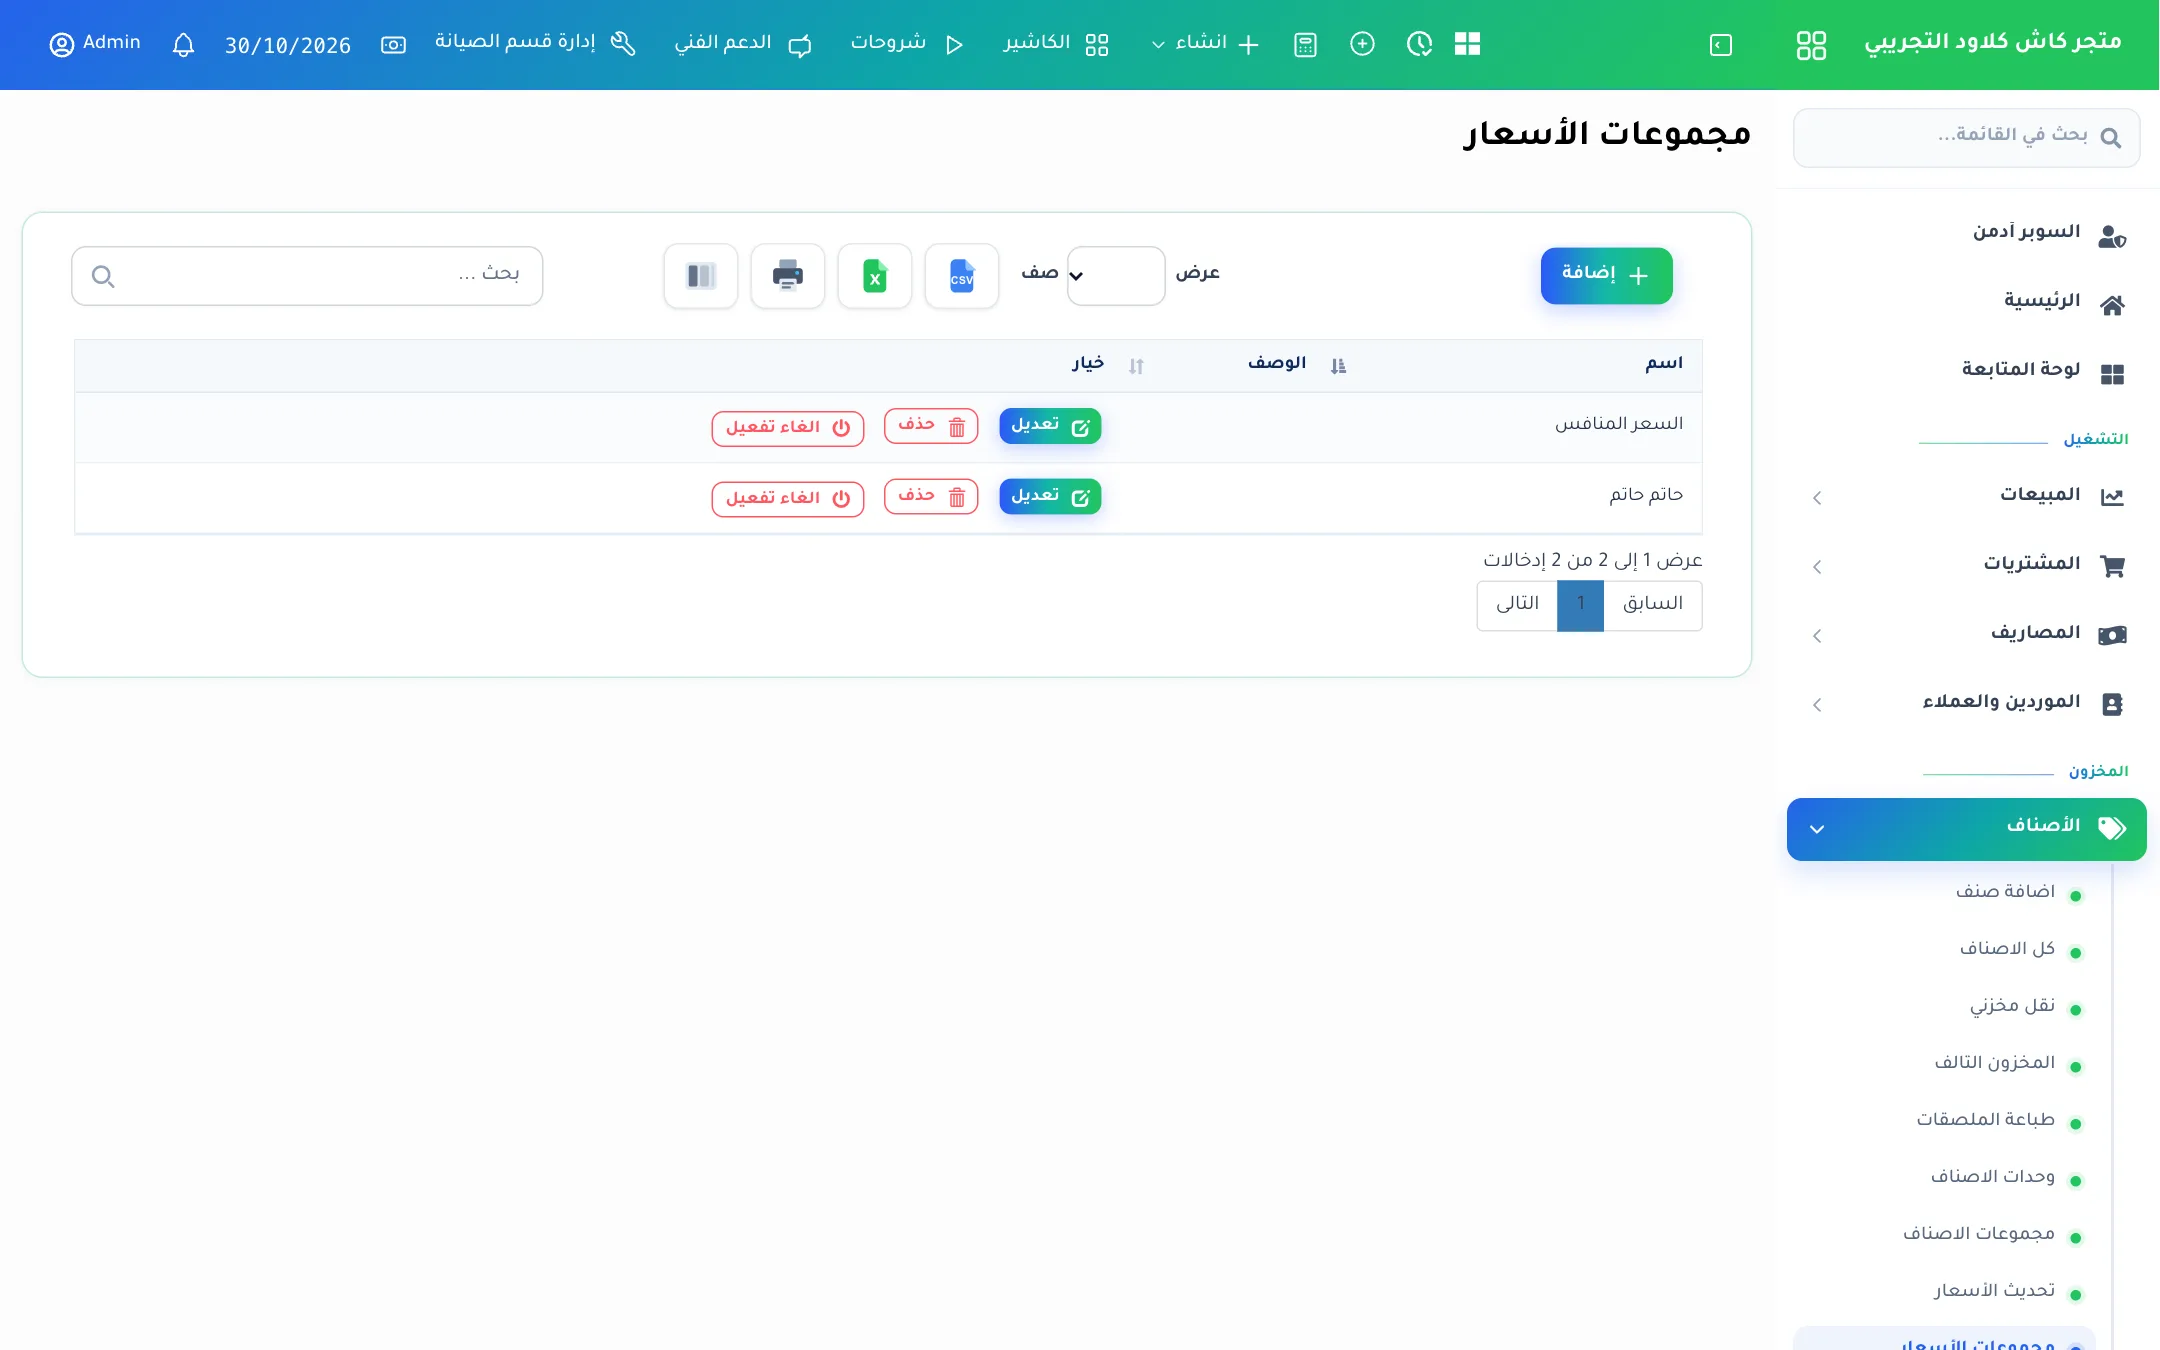This screenshot has width=2160, height=1350.
Task: Open the rows-per-page dropdown
Action: (x=1115, y=276)
